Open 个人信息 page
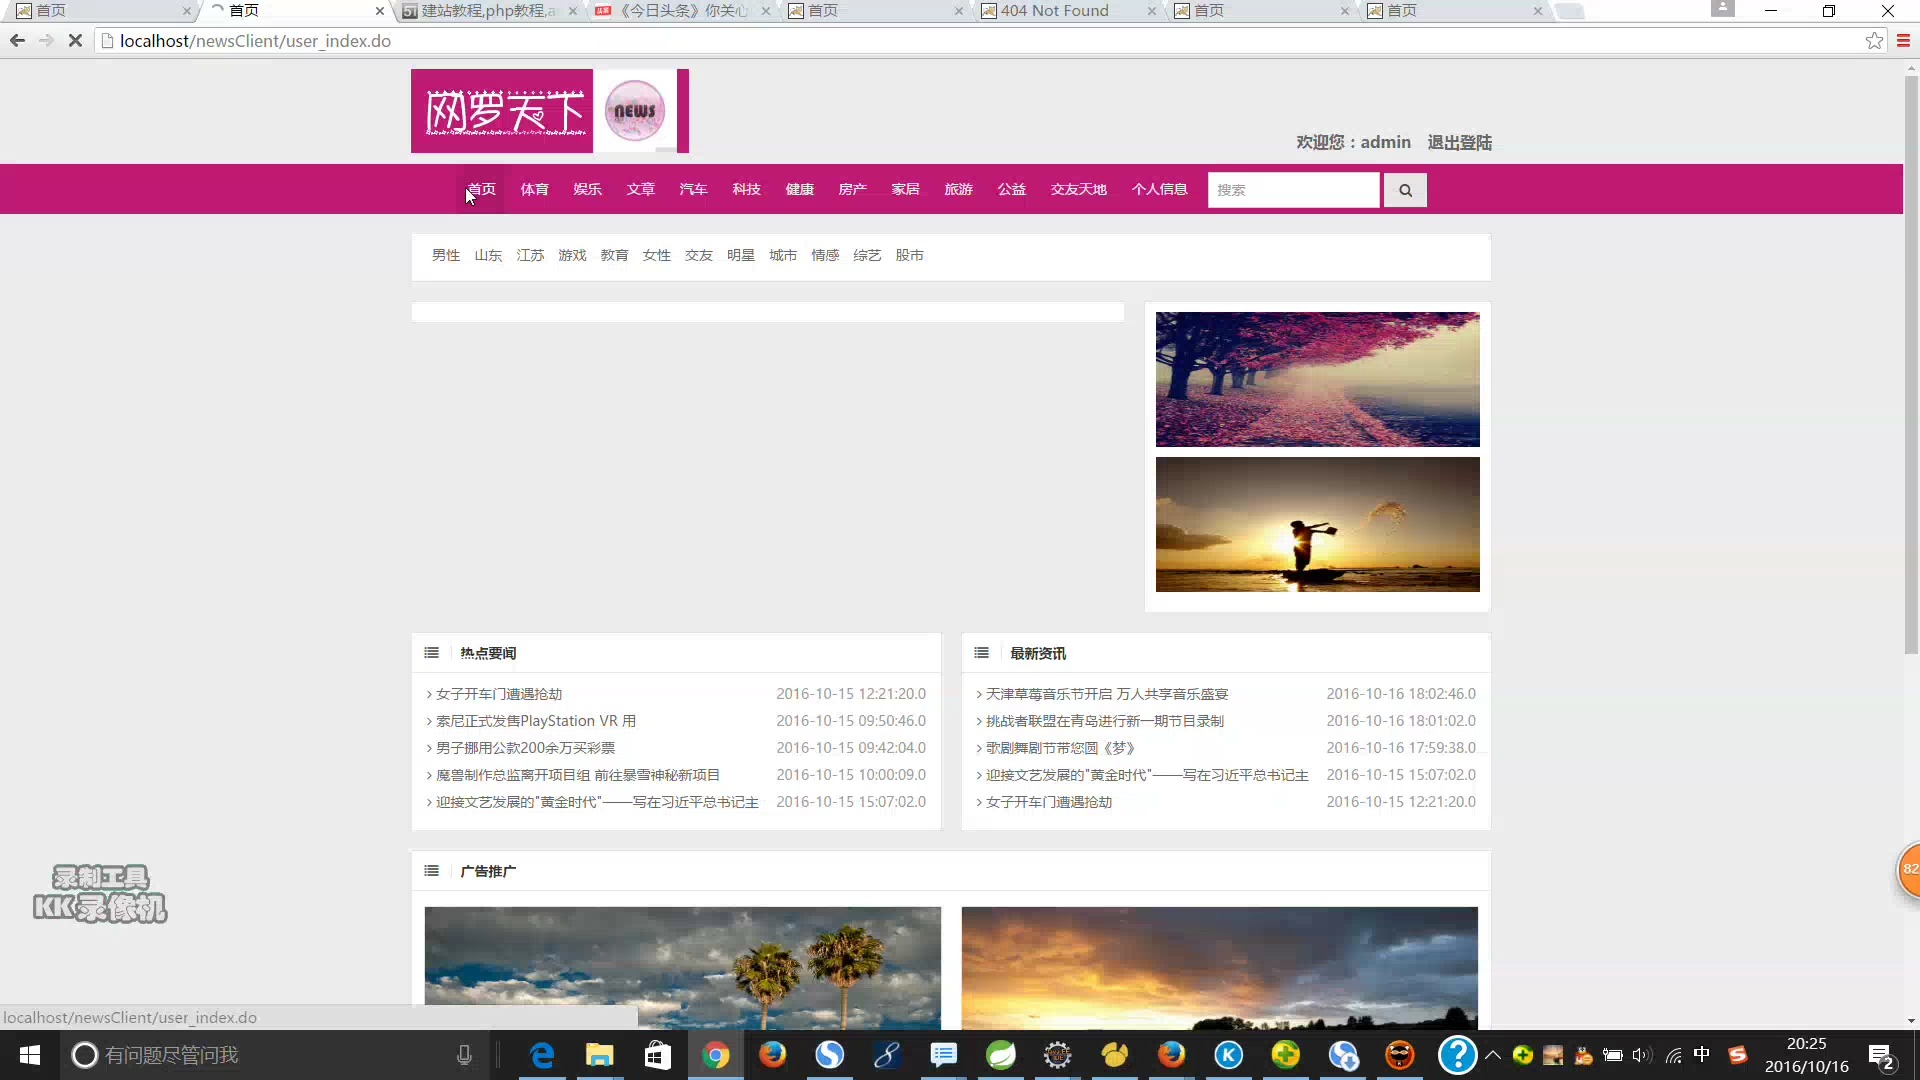The height and width of the screenshot is (1080, 1920). click(x=1159, y=189)
